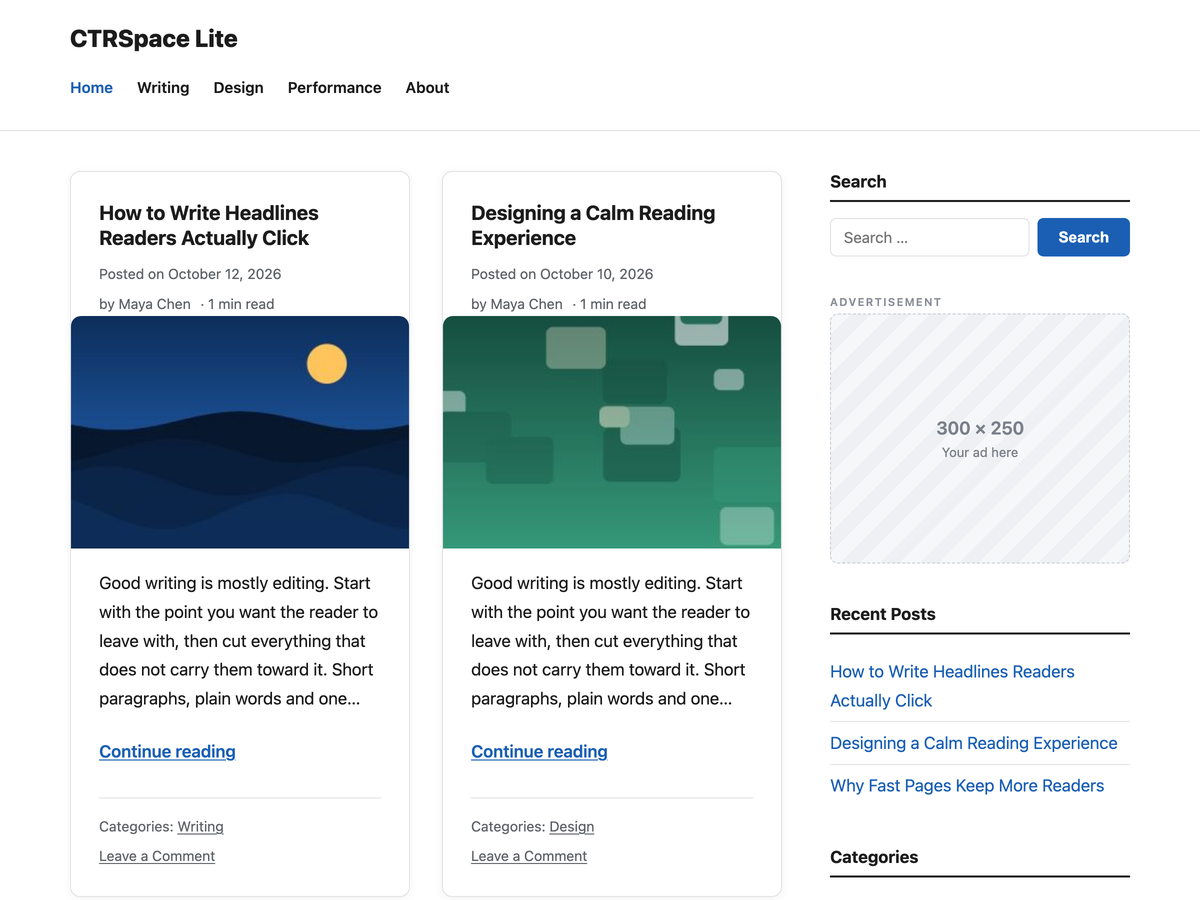
Task: Open post title Designing a Calm Reading Experience
Action: [x=593, y=225]
